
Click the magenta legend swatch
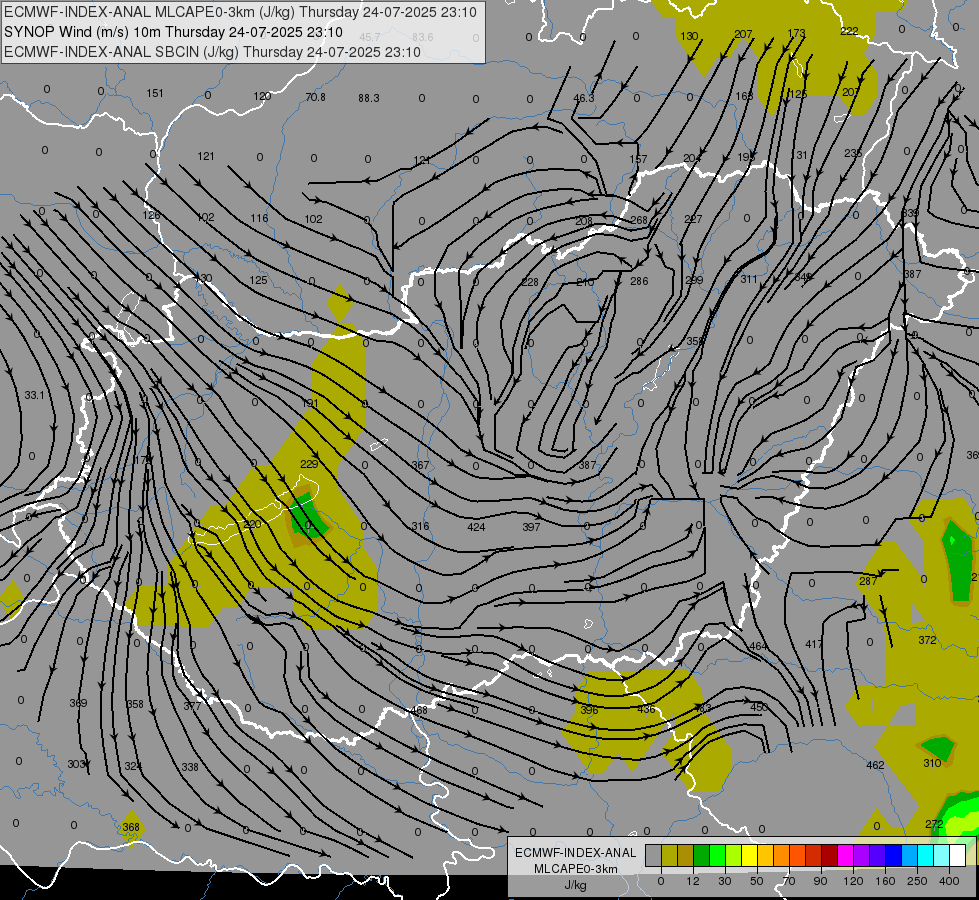tap(845, 856)
